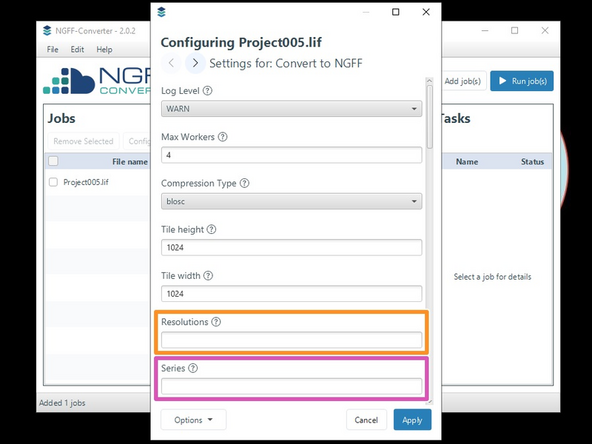Click the Tile width input field

291,294
